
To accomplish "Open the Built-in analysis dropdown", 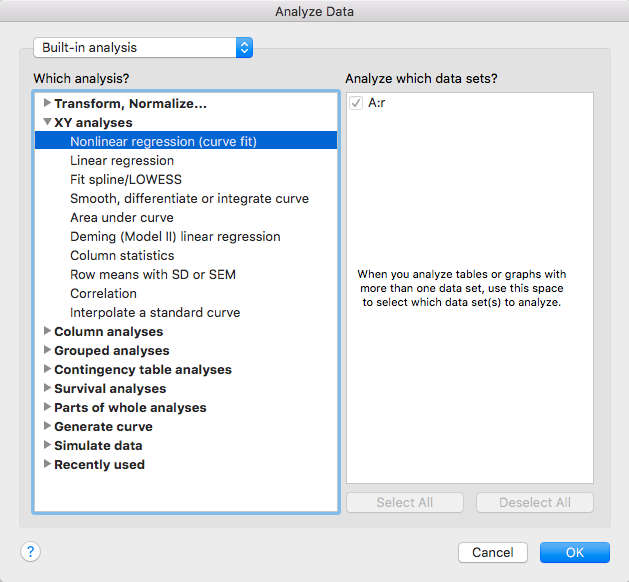I will [143, 47].
